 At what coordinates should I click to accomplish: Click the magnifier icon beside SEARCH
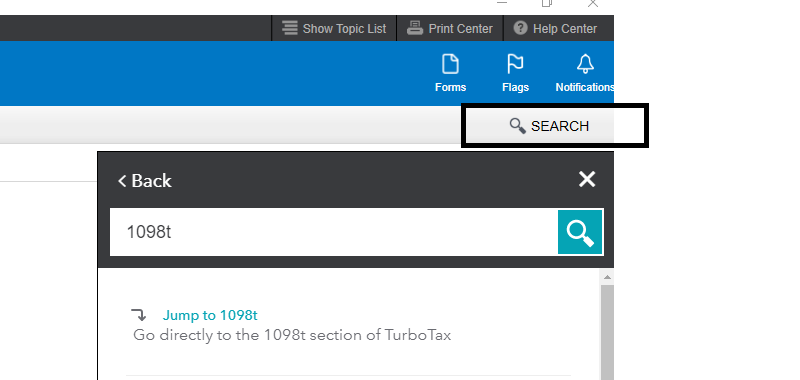click(x=517, y=126)
